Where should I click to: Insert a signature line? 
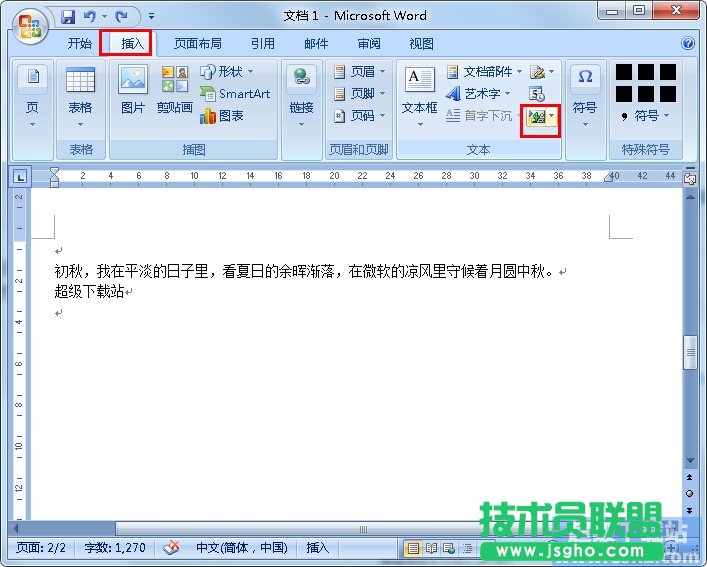coord(537,71)
